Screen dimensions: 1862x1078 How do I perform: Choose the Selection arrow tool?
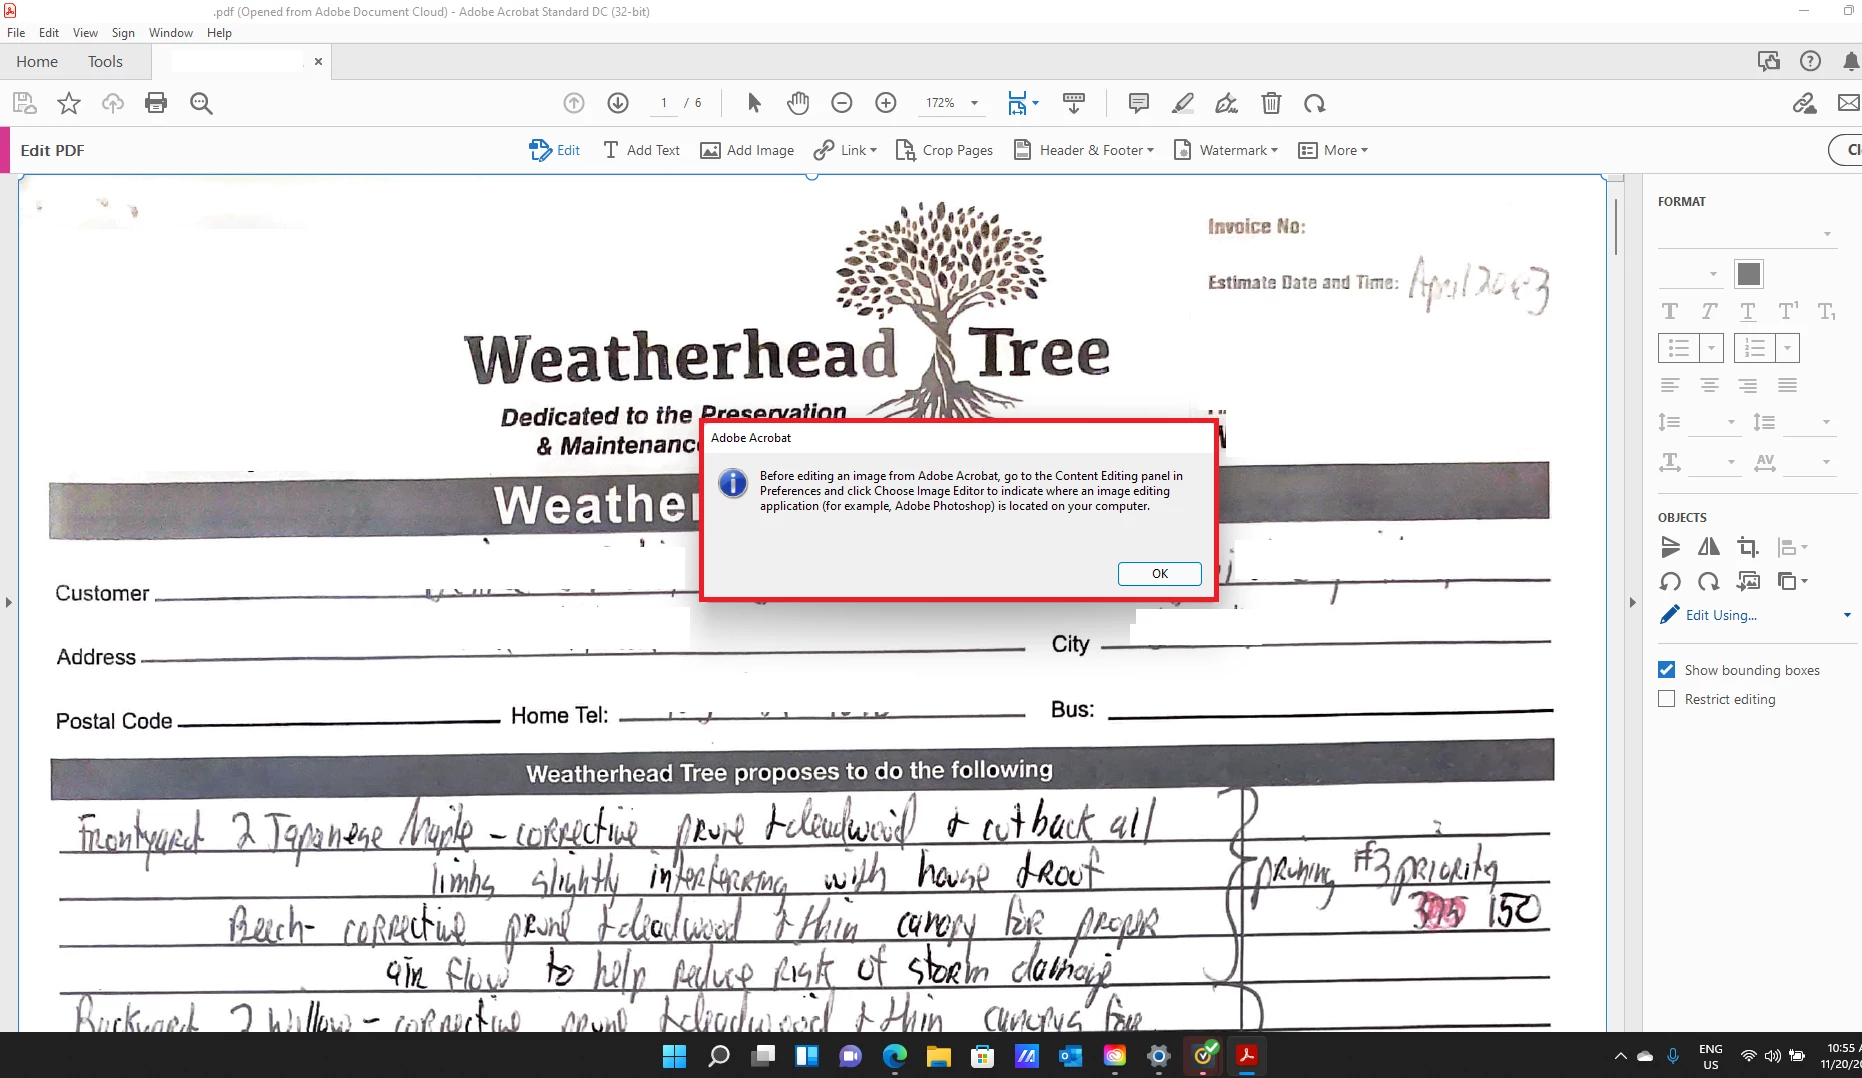[754, 103]
